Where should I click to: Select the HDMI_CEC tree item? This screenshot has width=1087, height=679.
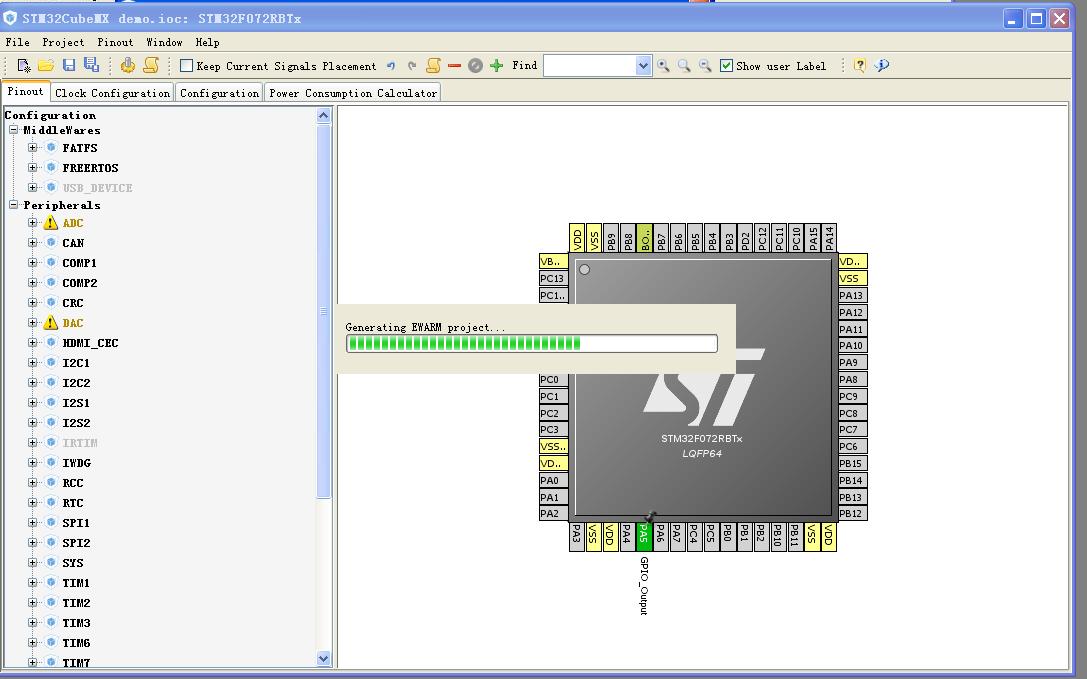[x=90, y=343]
